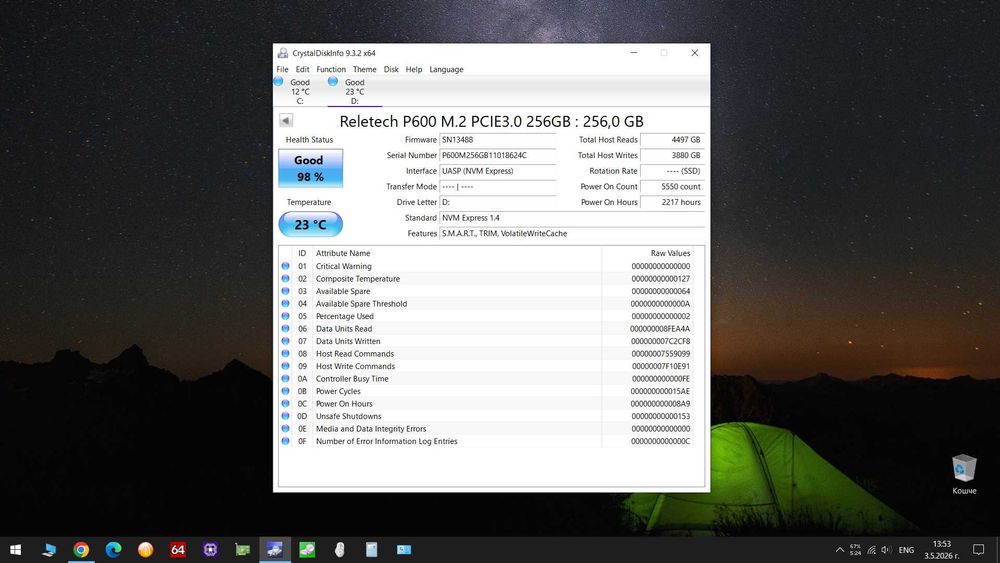Image resolution: width=1000 pixels, height=563 pixels.
Task: Click status icon of Data Units Read row
Action: [286, 328]
